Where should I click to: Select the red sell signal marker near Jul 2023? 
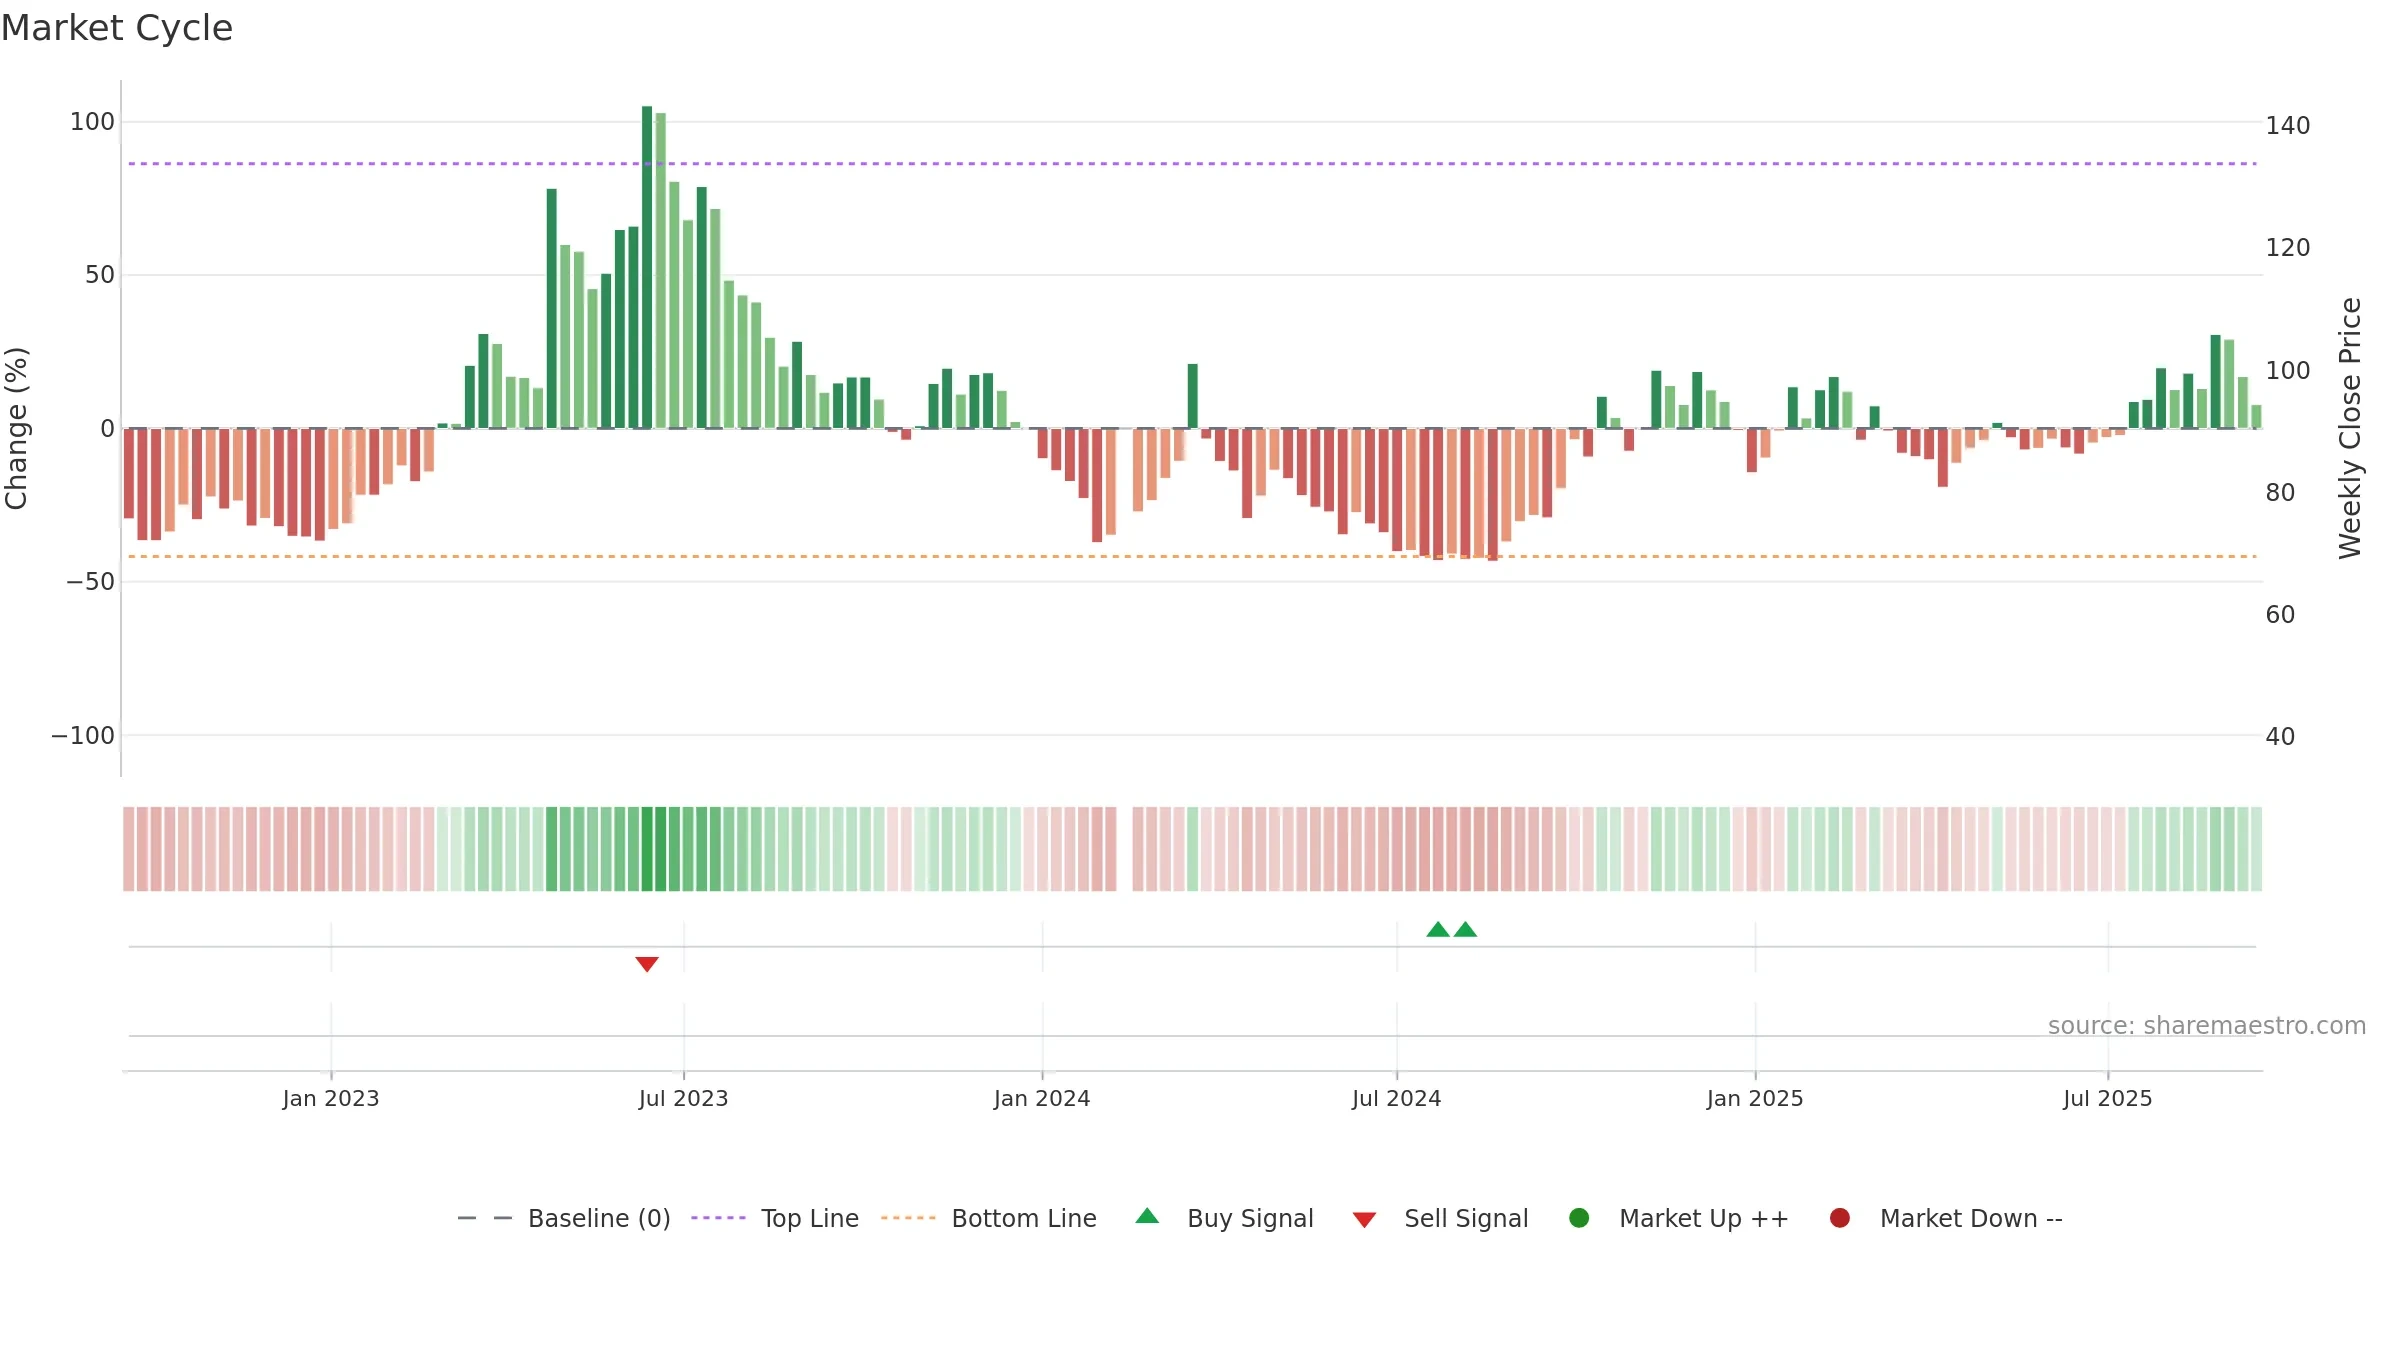(x=647, y=964)
